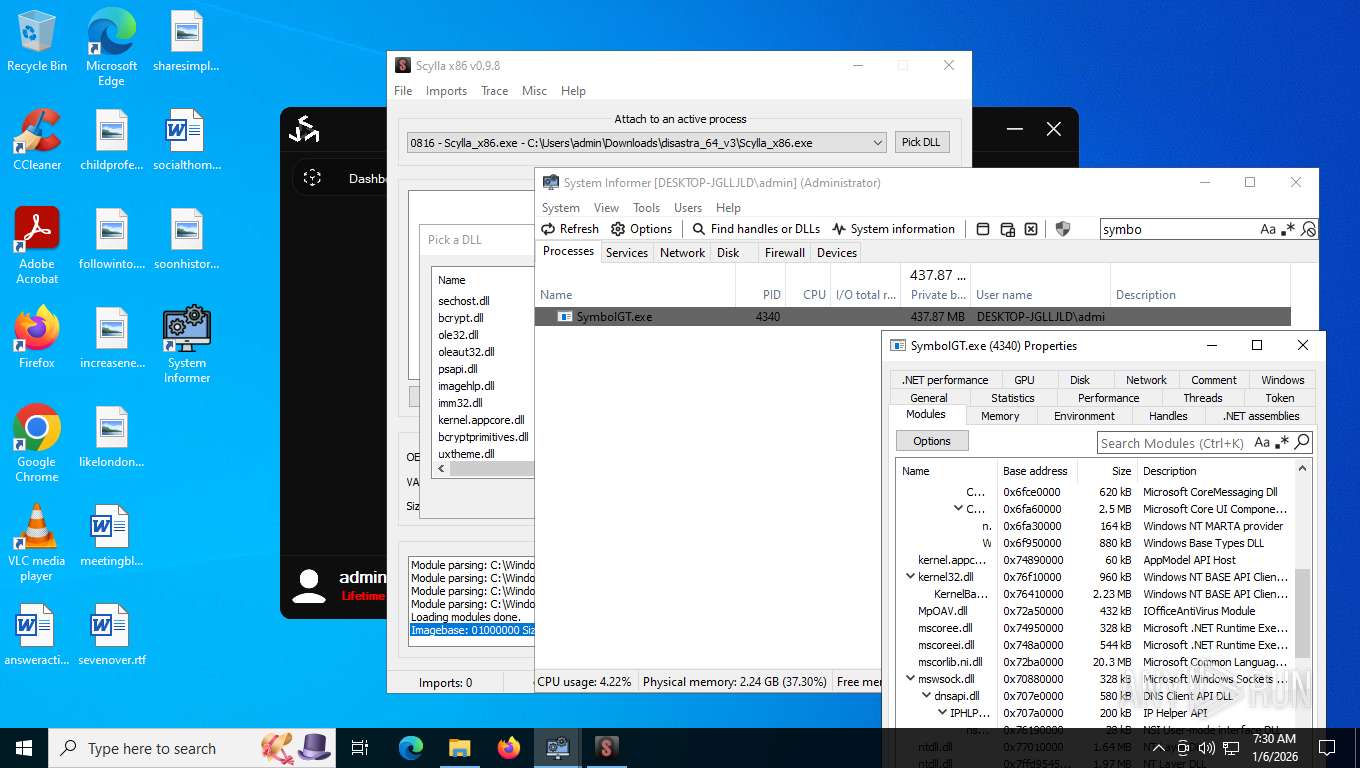Image resolution: width=1360 pixels, height=768 pixels.
Task: Open Recycle Bin desktop icon
Action: click(37, 42)
